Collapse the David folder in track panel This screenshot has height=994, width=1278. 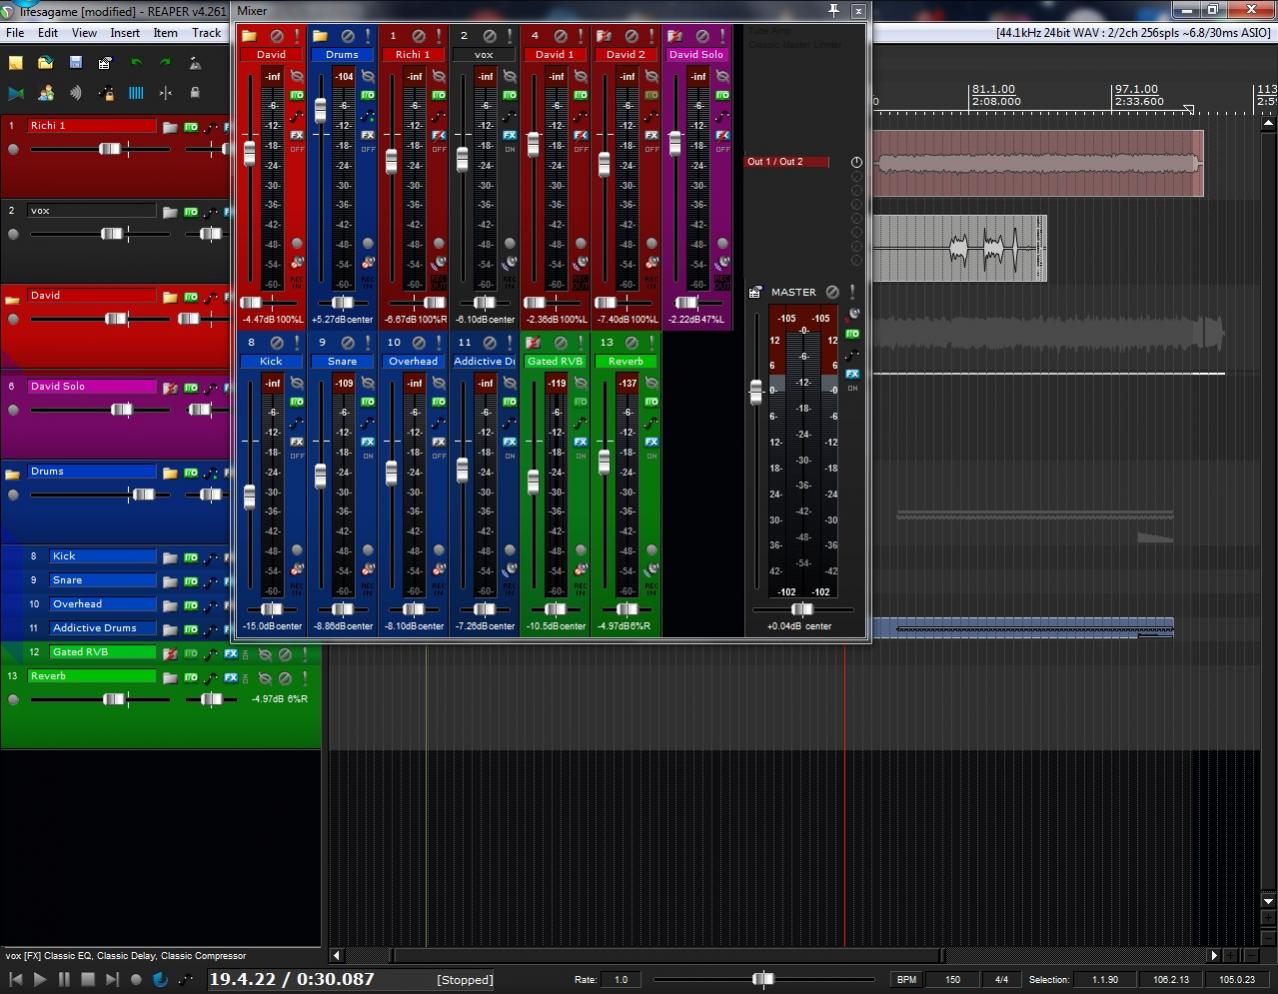(x=13, y=299)
